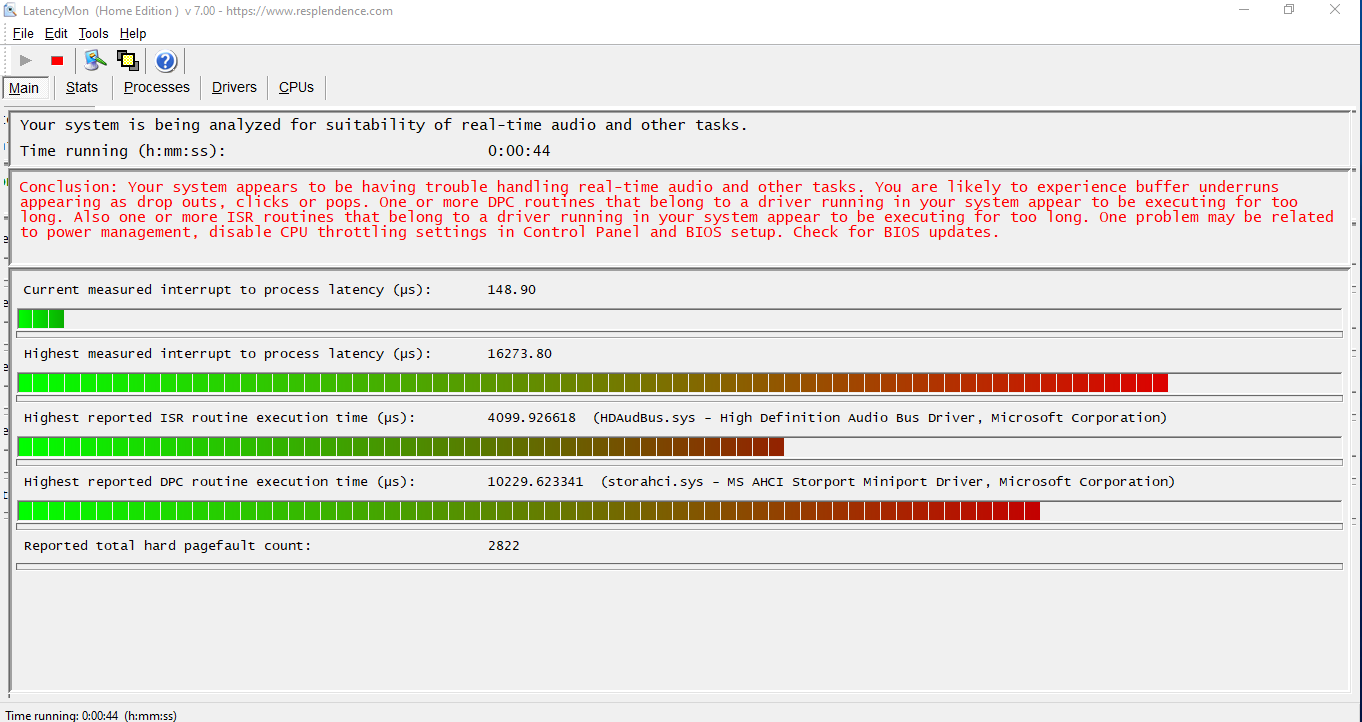Click the storahci.sys driver description text
The height and width of the screenshot is (722, 1362).
point(888,482)
